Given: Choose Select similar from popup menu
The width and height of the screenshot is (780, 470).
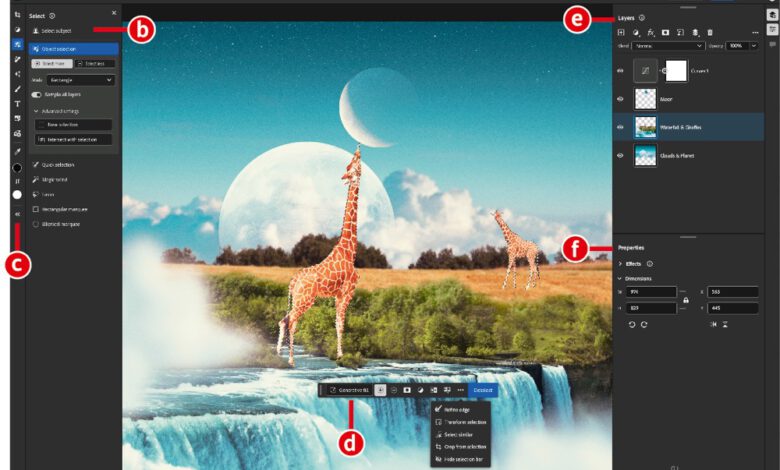Looking at the screenshot, I should 461,434.
